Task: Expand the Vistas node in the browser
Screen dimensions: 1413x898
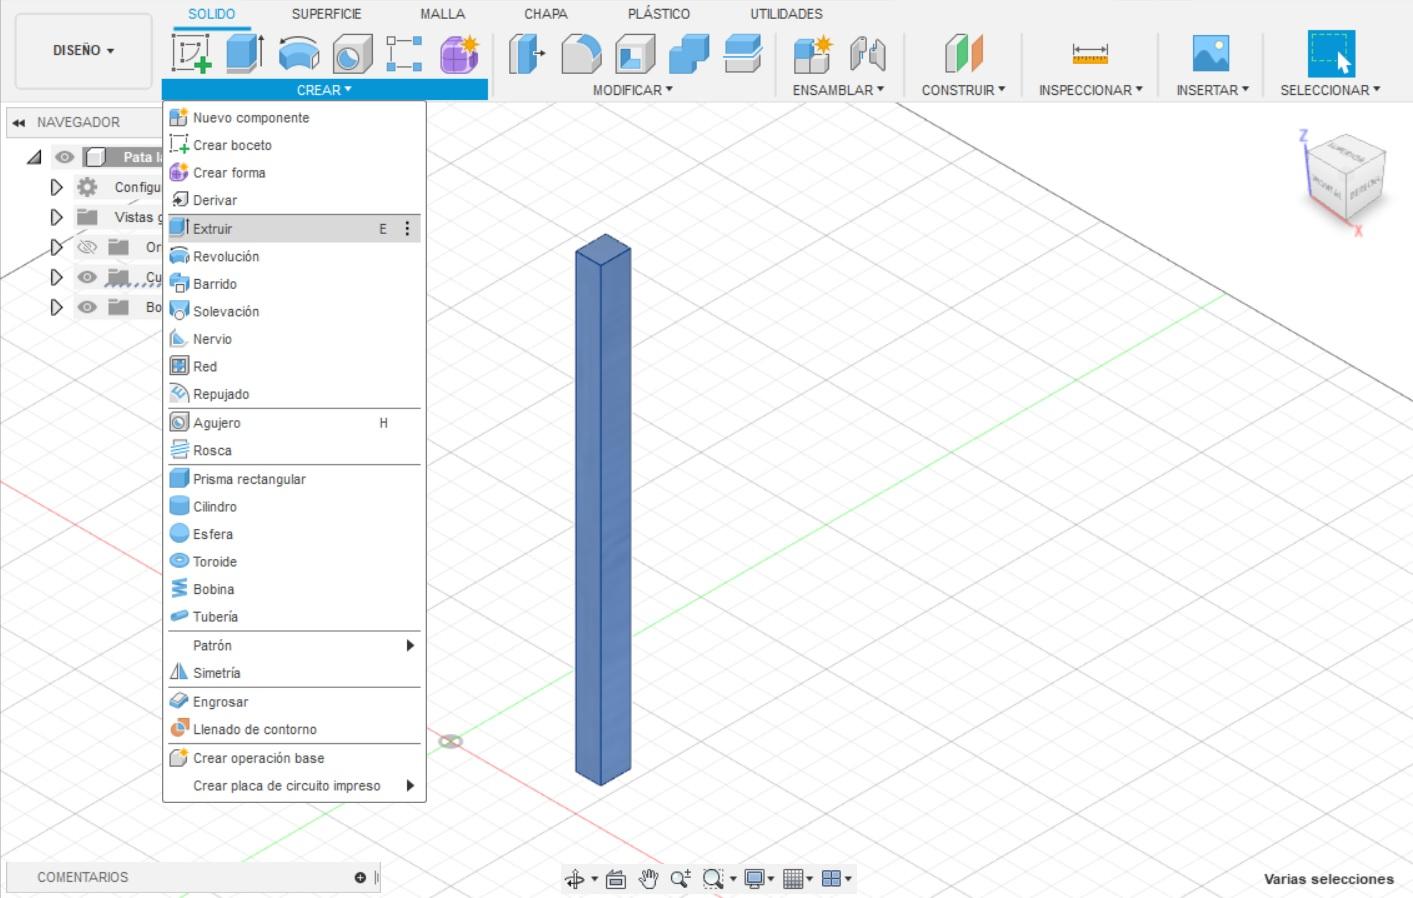Action: tap(56, 217)
